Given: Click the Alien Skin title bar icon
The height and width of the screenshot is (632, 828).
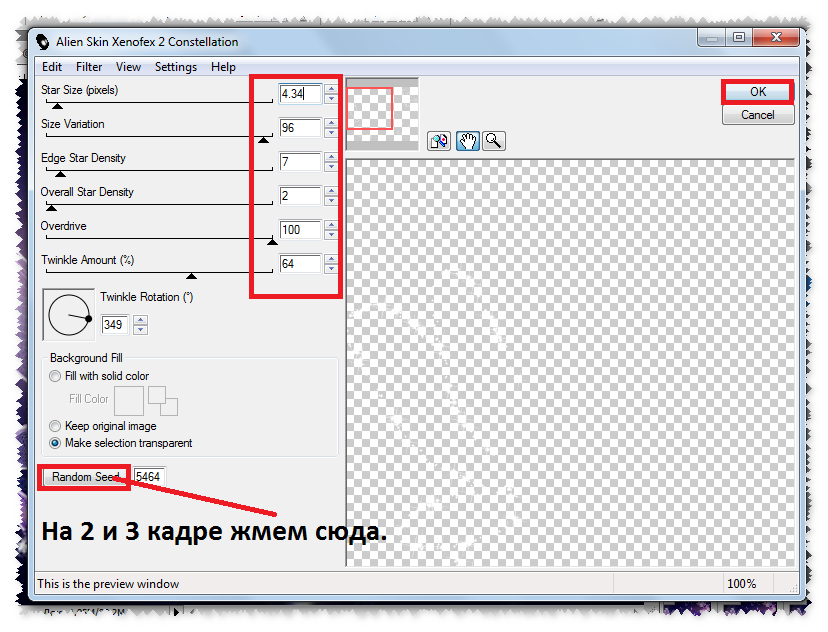Looking at the screenshot, I should tap(42, 42).
